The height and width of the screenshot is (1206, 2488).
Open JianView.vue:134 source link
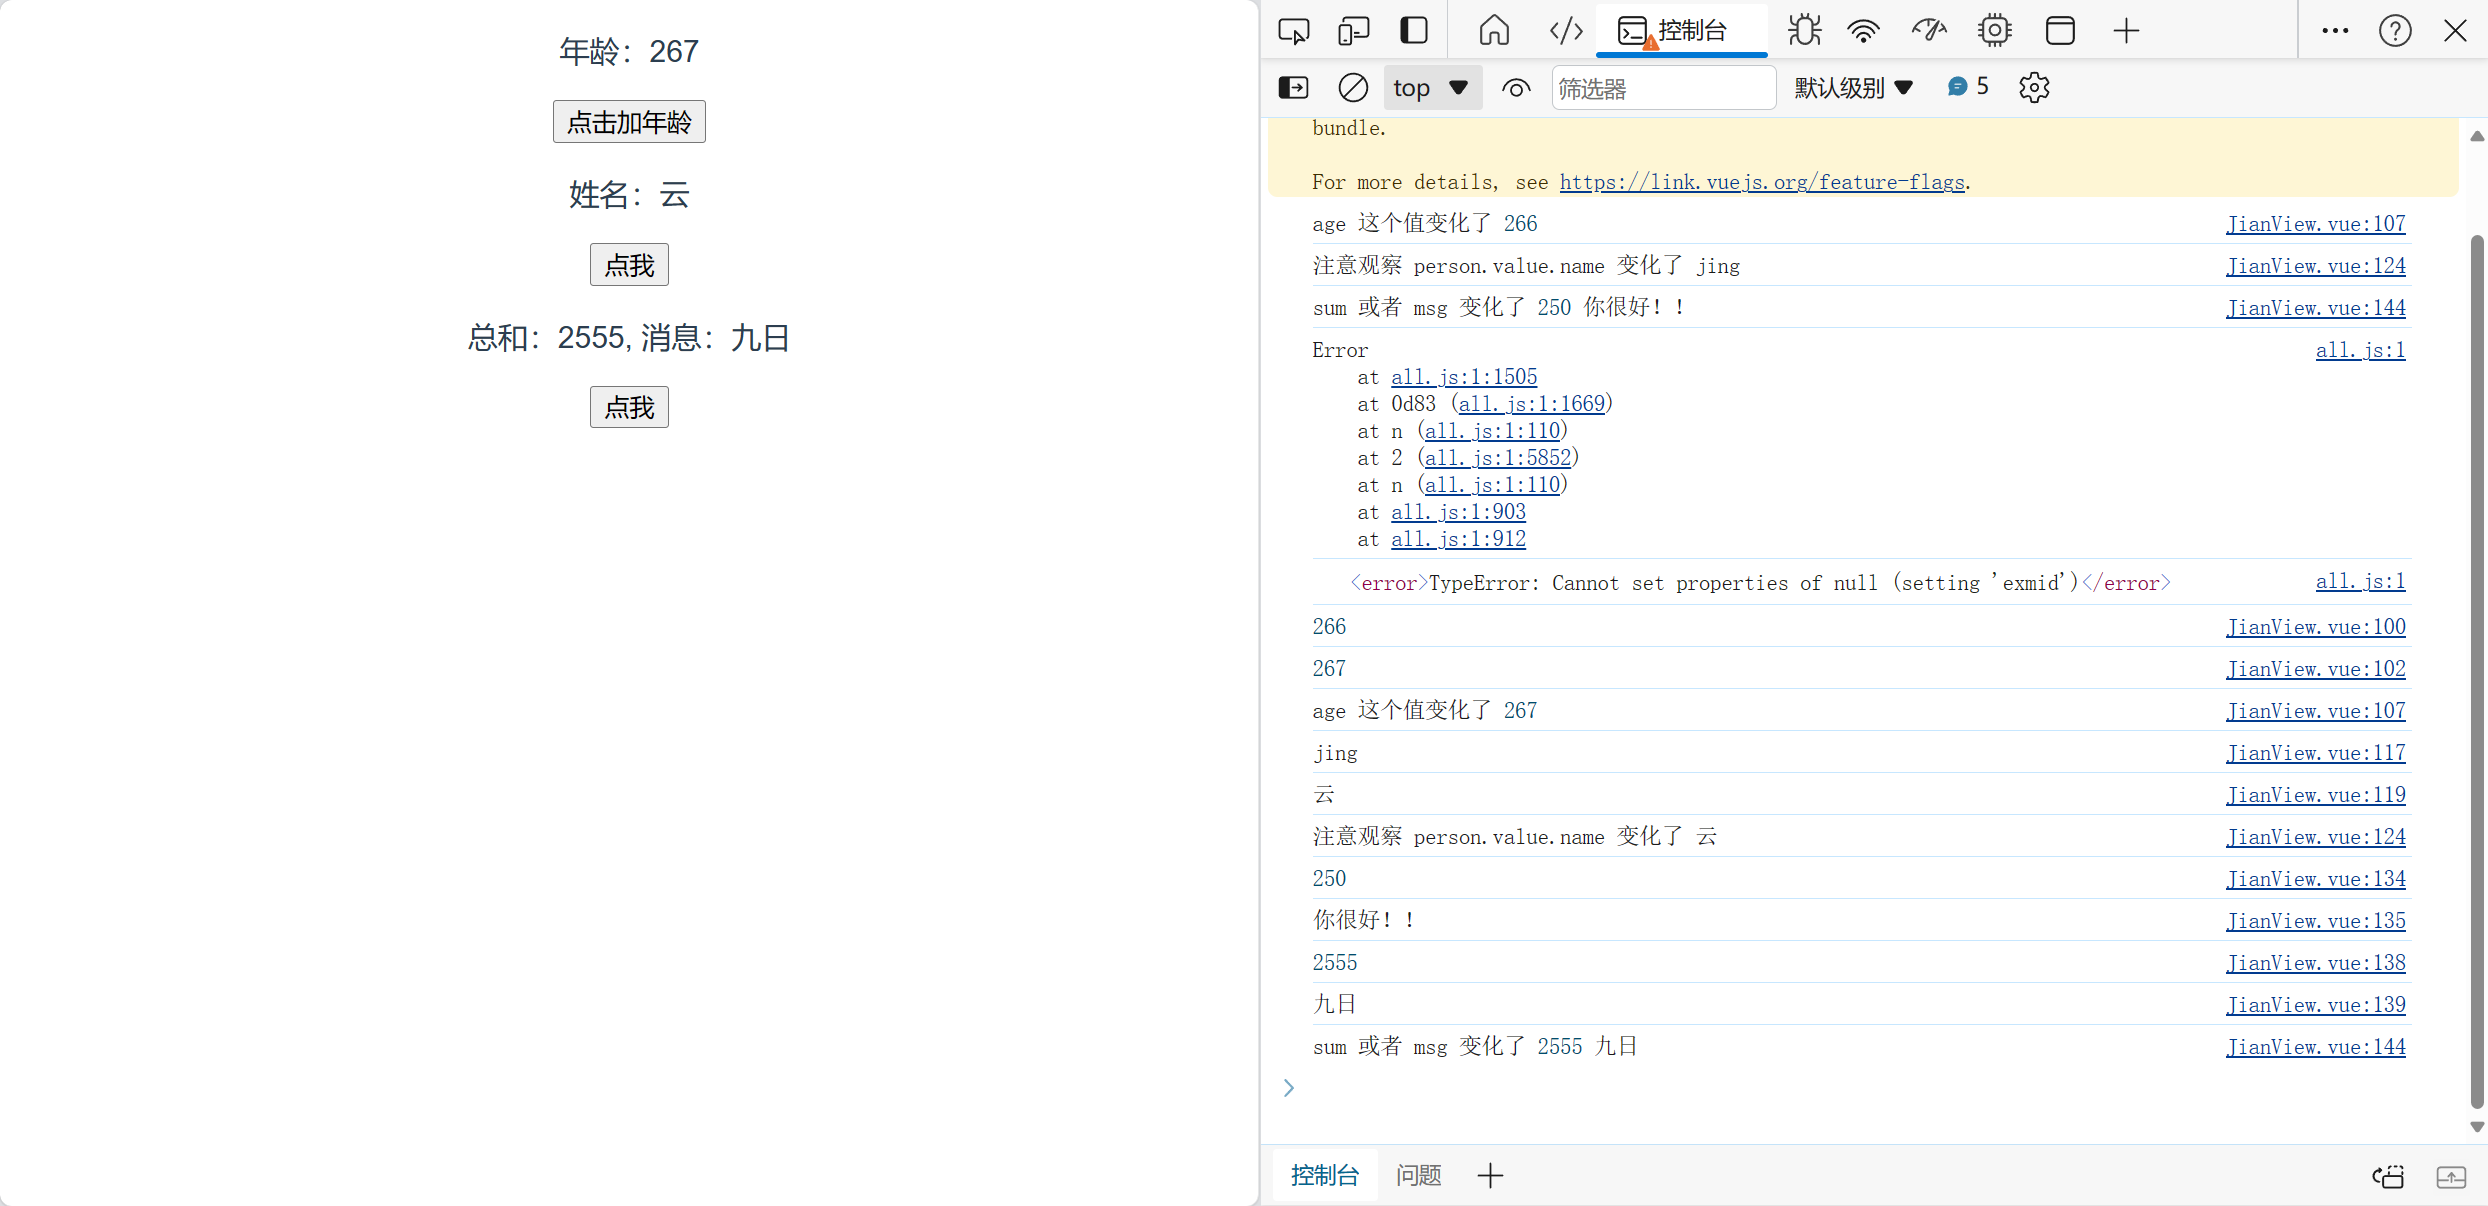click(2315, 879)
